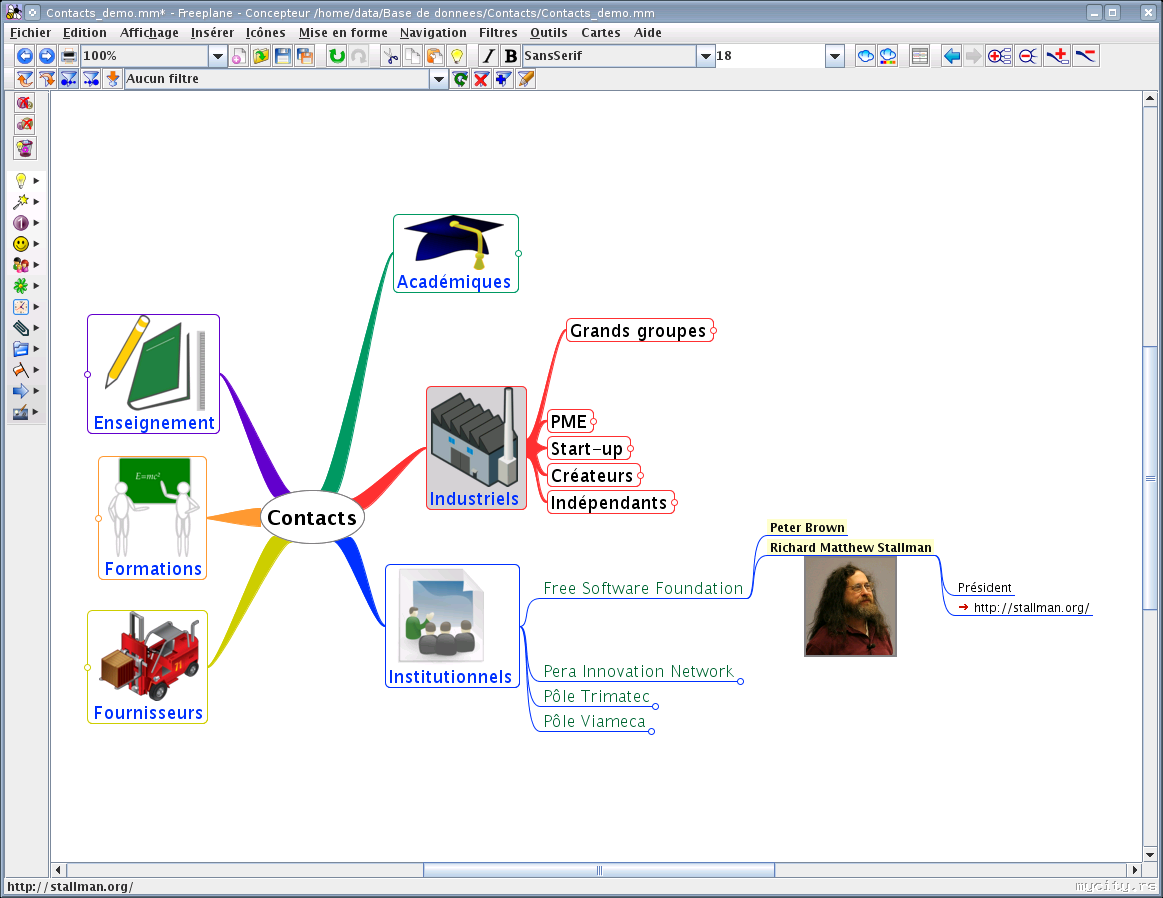Image resolution: width=1163 pixels, height=898 pixels.
Task: Open the properties panel table icon
Action: 920,56
